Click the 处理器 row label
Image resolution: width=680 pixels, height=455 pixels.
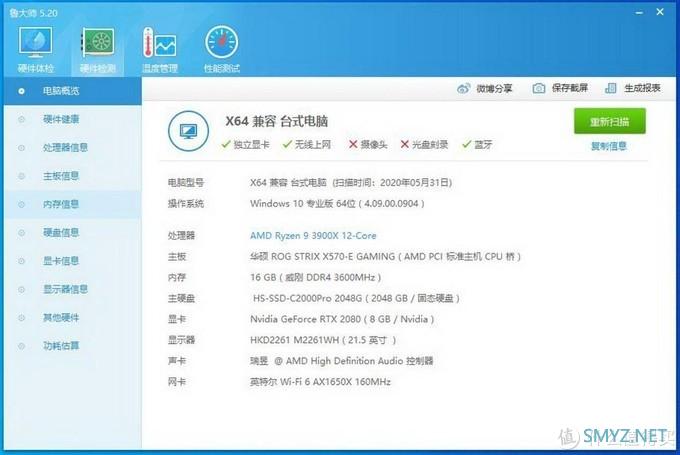(181, 236)
